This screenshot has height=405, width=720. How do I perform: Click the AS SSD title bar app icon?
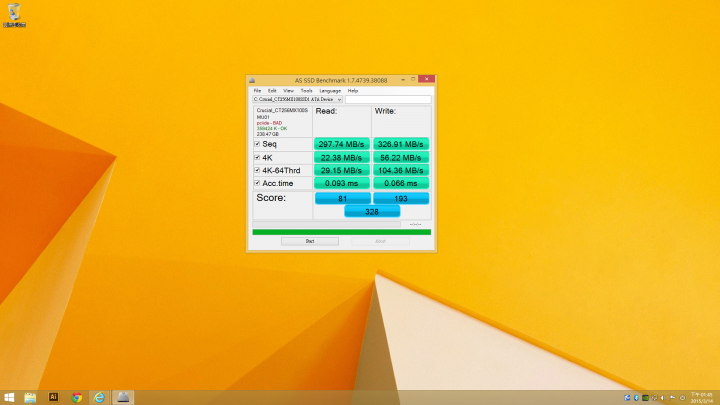point(252,80)
